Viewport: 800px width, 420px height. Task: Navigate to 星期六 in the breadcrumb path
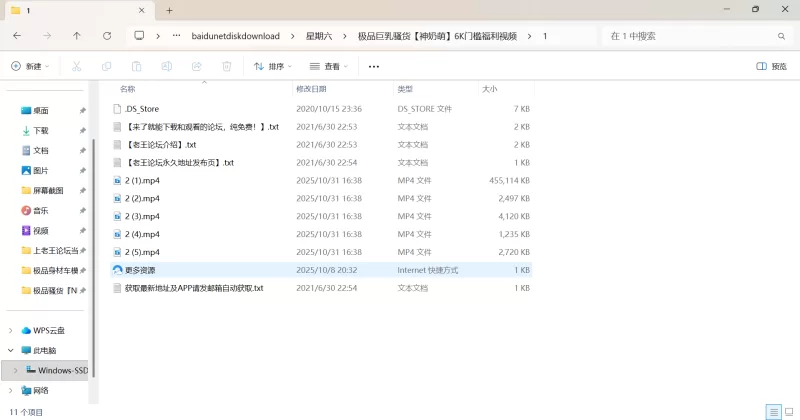point(321,36)
